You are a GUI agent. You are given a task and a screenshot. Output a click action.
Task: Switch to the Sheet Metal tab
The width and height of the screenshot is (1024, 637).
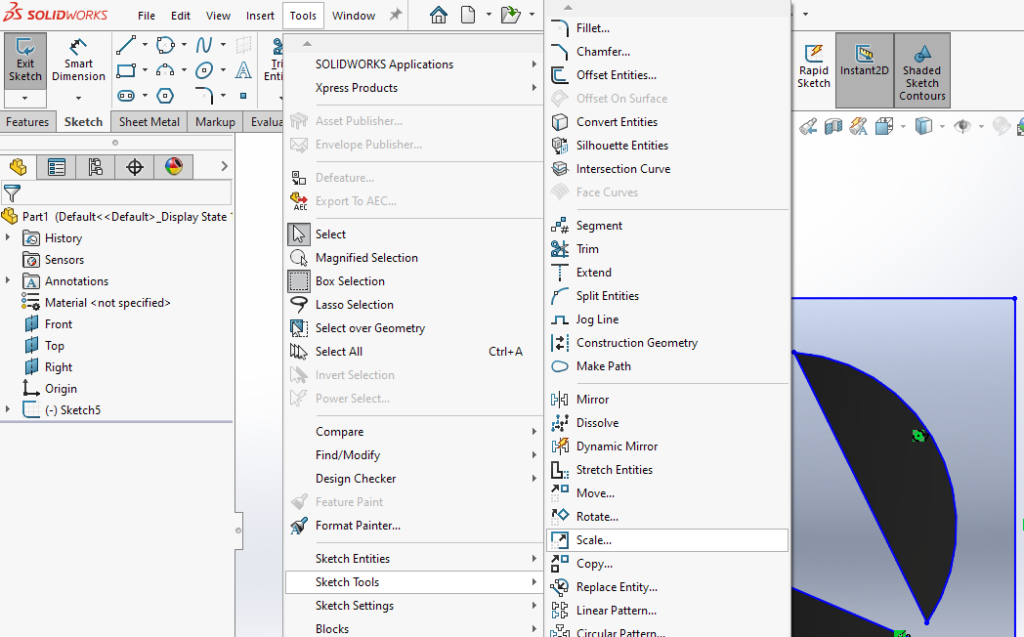point(149,122)
